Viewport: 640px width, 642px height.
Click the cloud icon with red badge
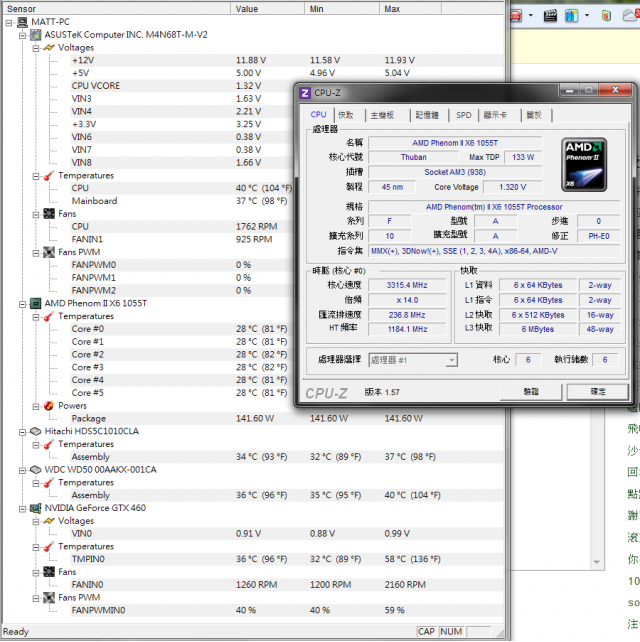point(631,15)
